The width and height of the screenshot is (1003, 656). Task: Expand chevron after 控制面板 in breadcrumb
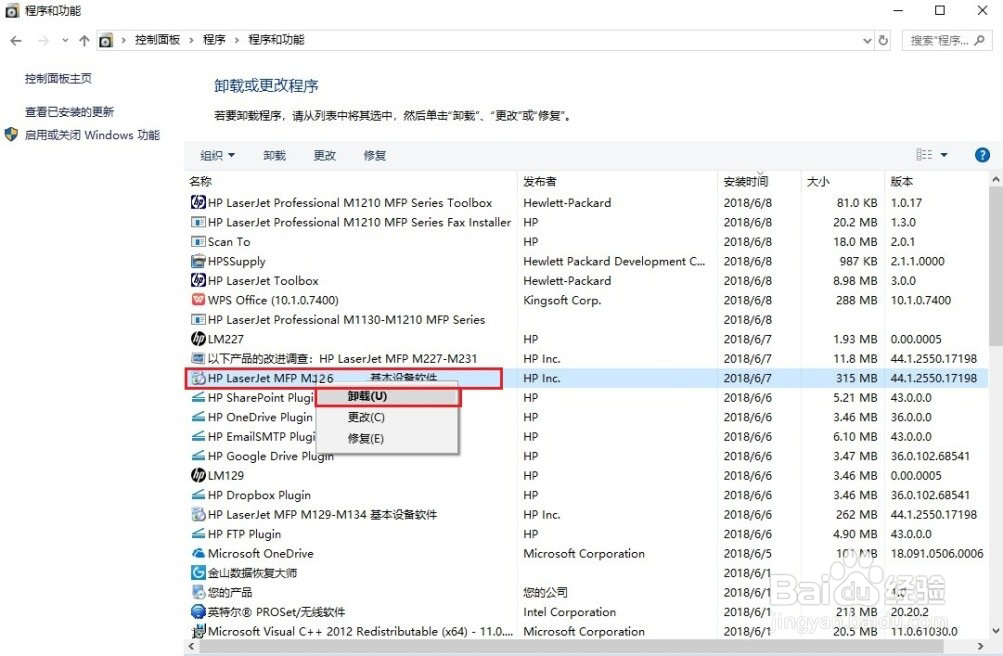point(191,40)
